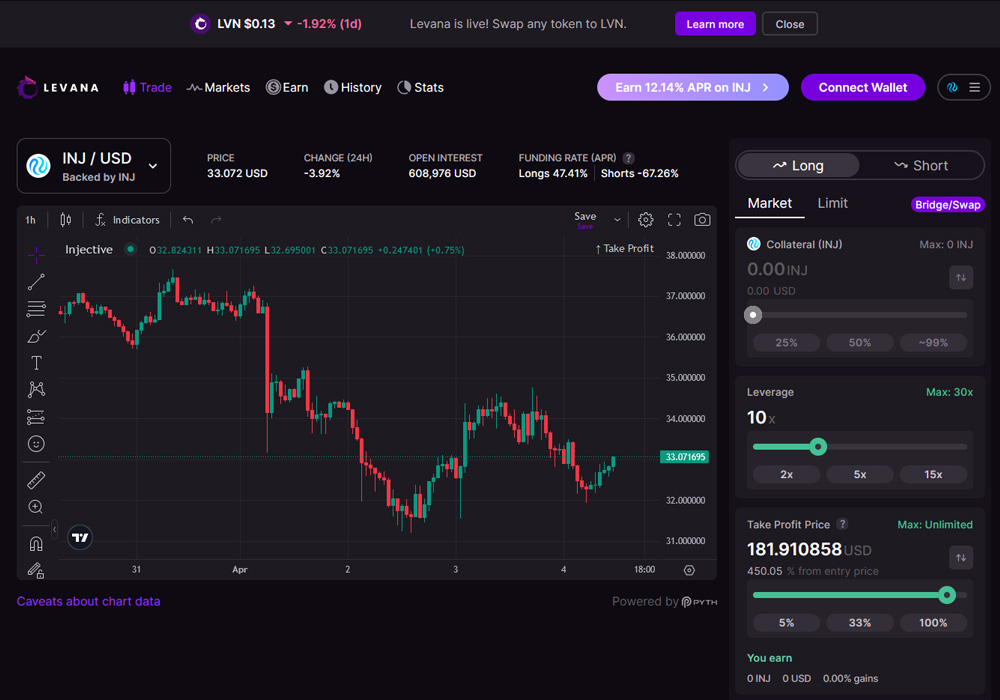The image size is (1000, 700).
Task: Take a chart snapshot with camera icon
Action: click(x=702, y=220)
